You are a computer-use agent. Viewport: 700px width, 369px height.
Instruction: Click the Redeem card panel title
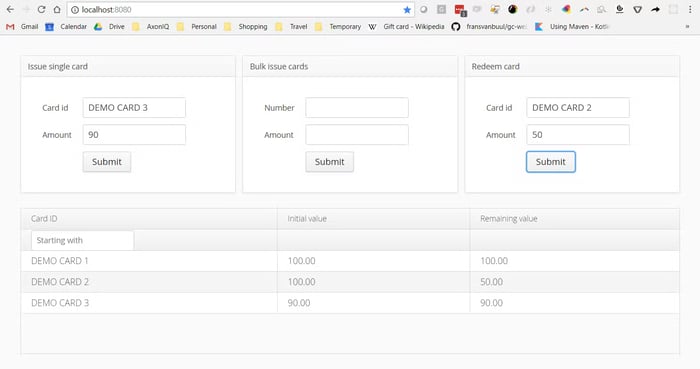[496, 66]
